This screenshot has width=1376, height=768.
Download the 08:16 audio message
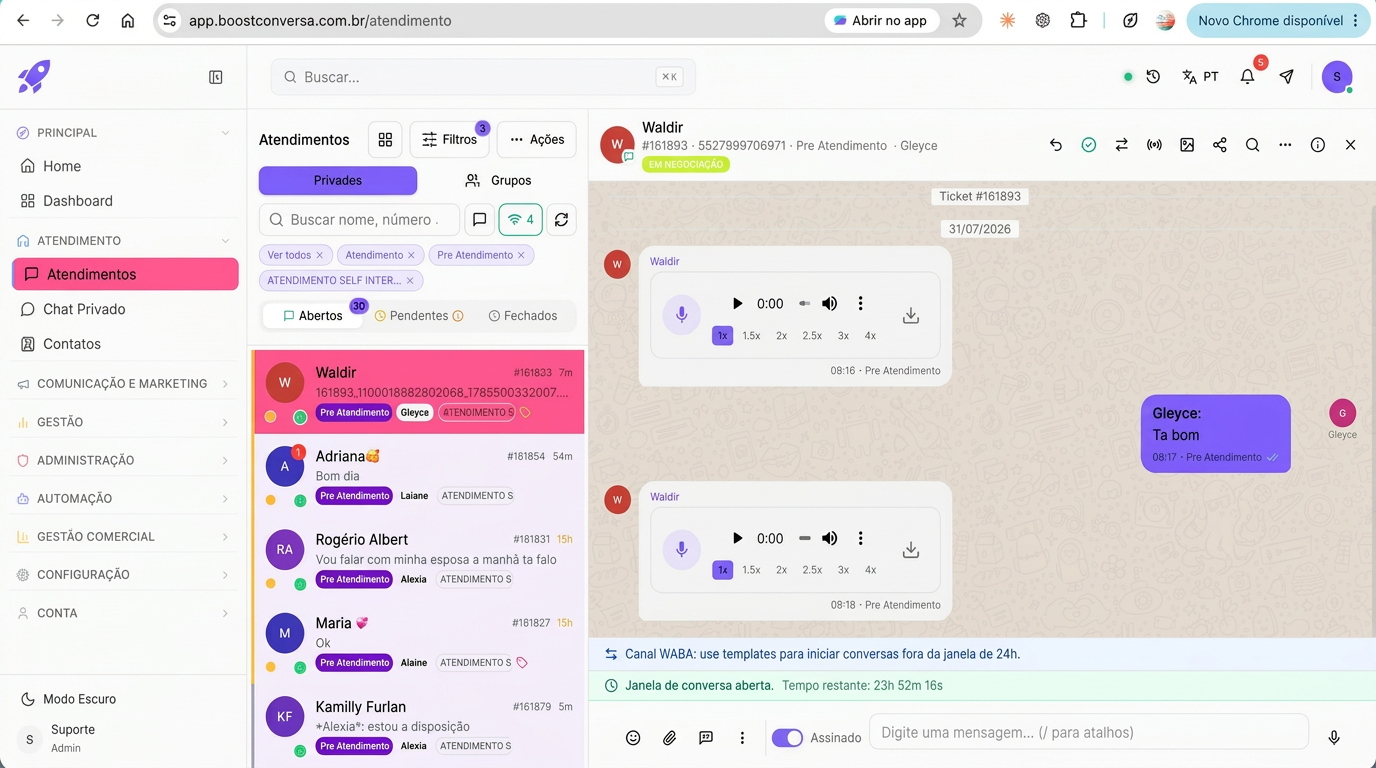pos(911,316)
